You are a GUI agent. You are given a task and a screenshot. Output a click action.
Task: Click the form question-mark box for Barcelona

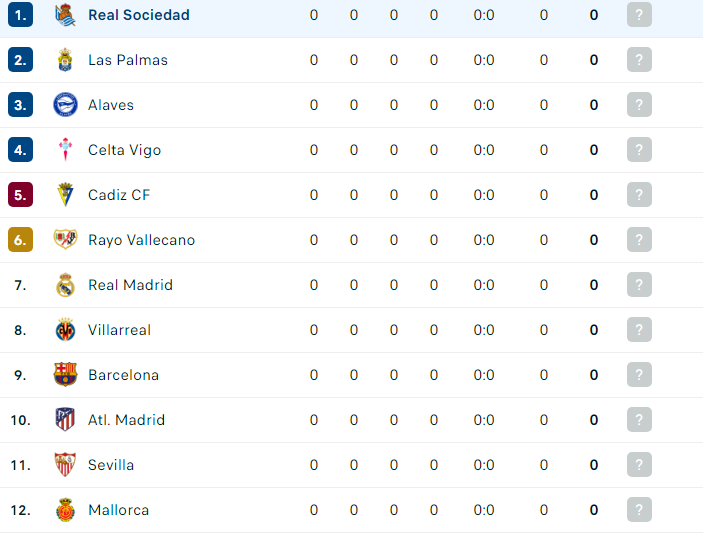(639, 375)
